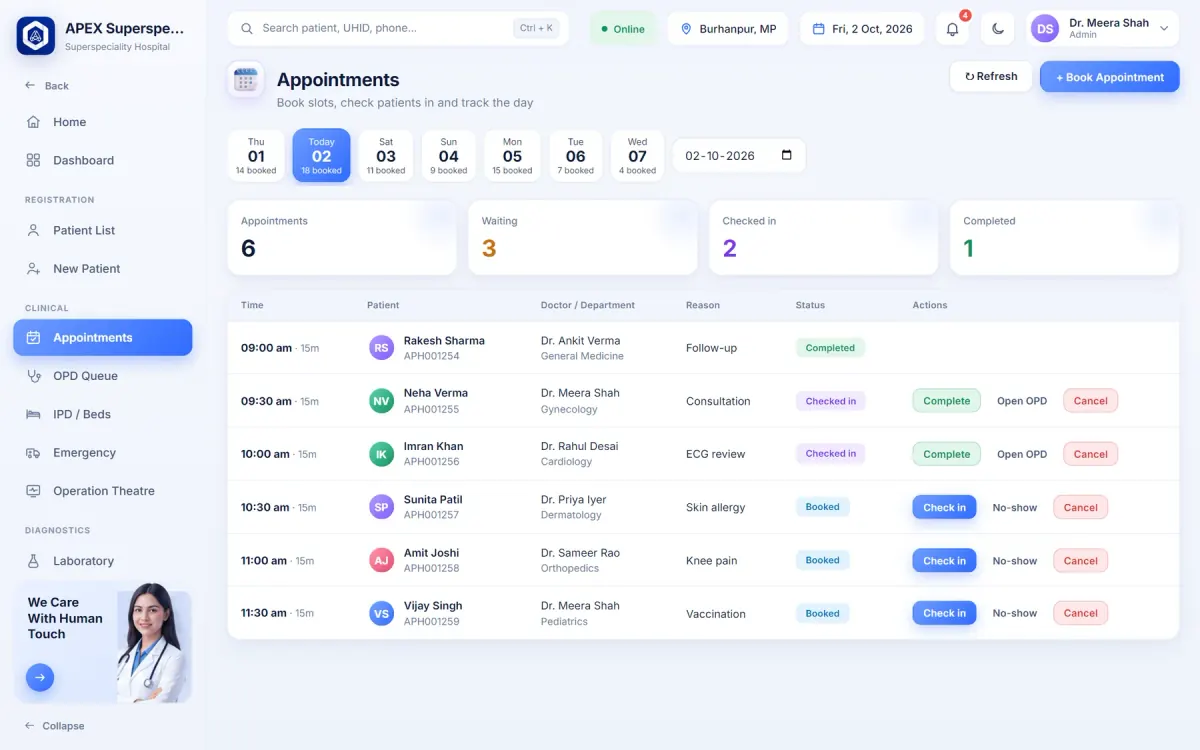Click the Online status indicator
1200x750 pixels.
pos(623,29)
